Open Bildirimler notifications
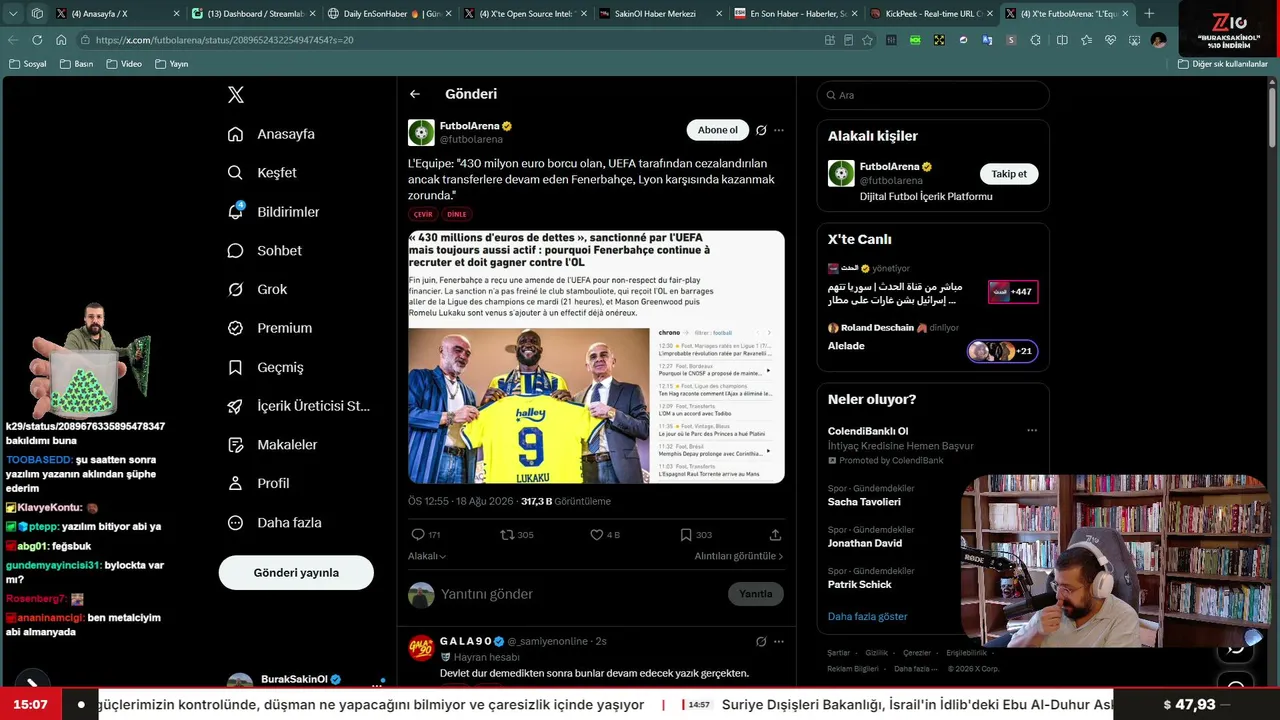 [x=273, y=212]
